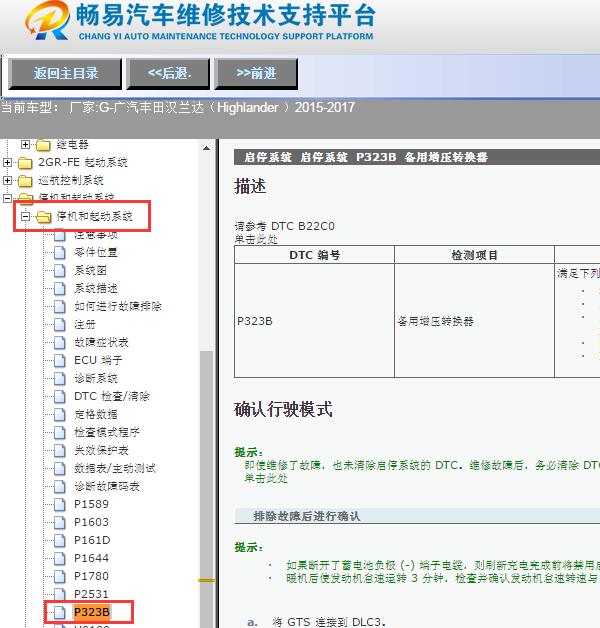Click the tree panel scroll-up arrow

(207, 148)
